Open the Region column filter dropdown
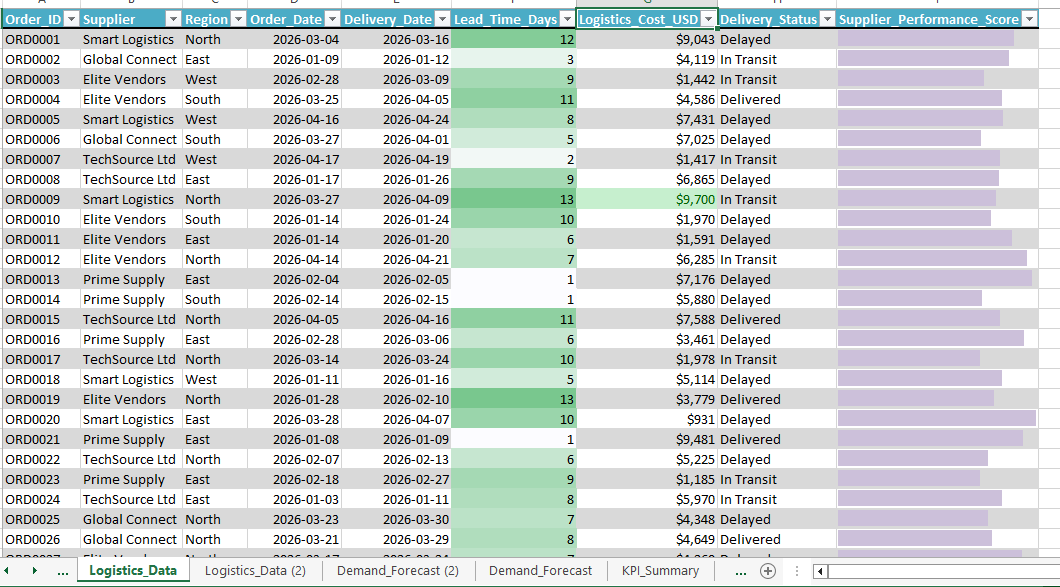Screen dimensions: 1060x587 tap(238, 19)
